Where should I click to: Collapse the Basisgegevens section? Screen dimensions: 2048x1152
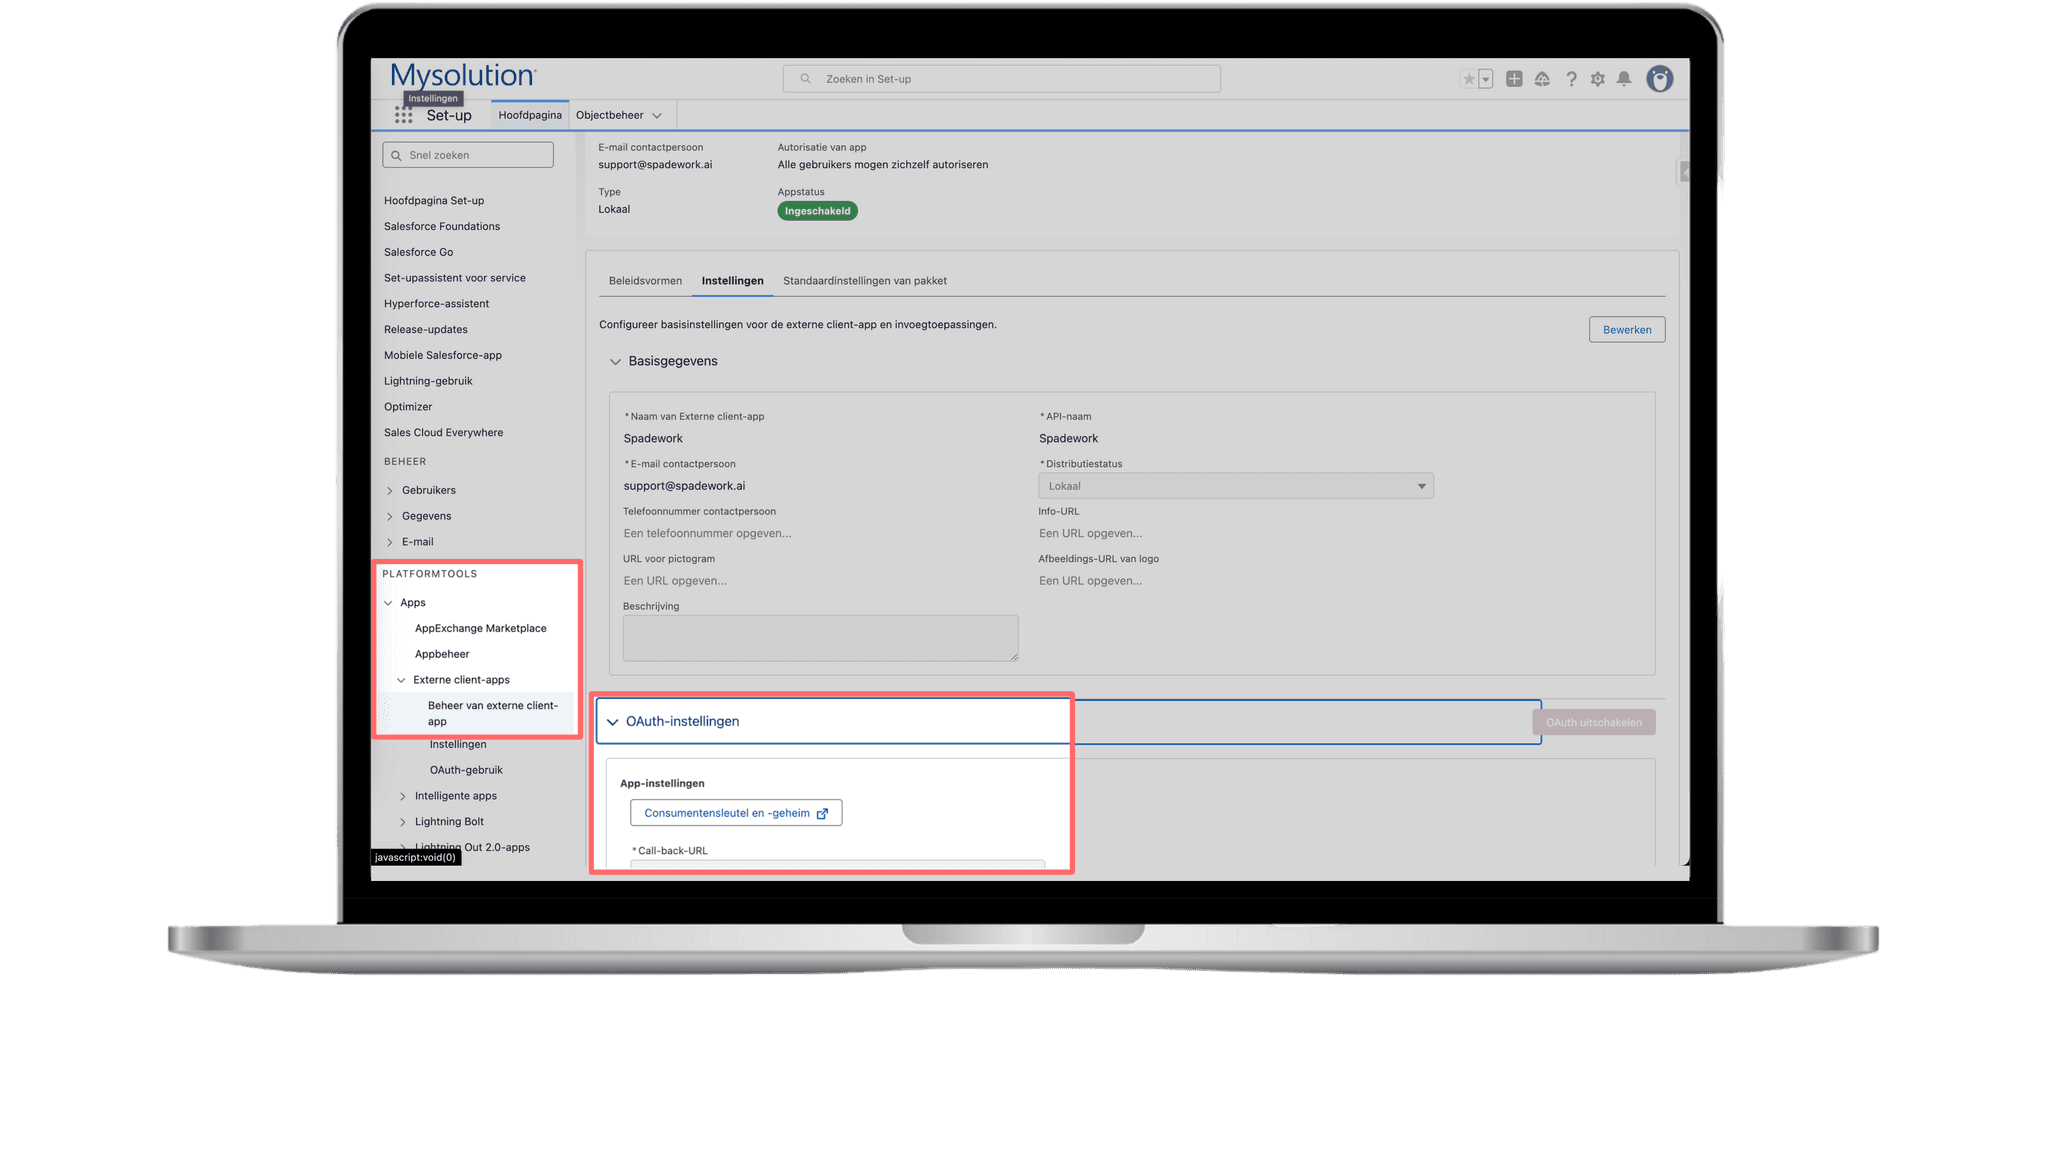pyautogui.click(x=615, y=362)
